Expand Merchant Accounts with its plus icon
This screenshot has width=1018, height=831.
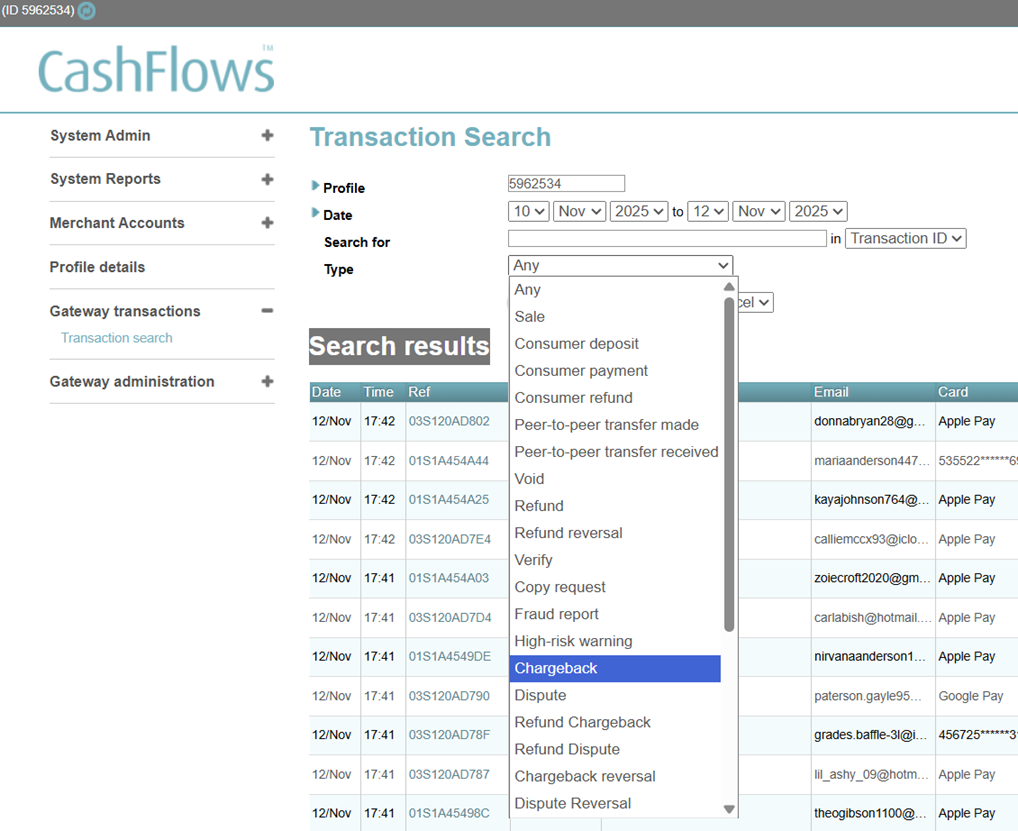267,223
